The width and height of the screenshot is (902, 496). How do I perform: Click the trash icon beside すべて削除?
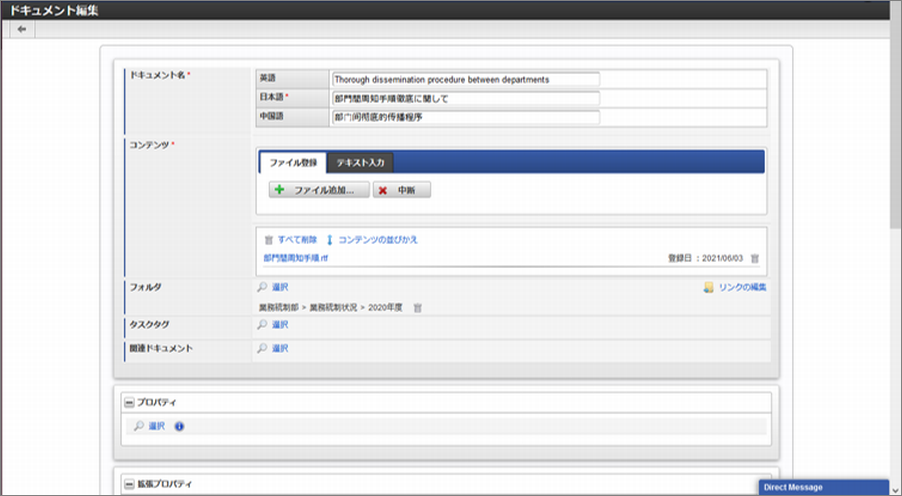(268, 240)
